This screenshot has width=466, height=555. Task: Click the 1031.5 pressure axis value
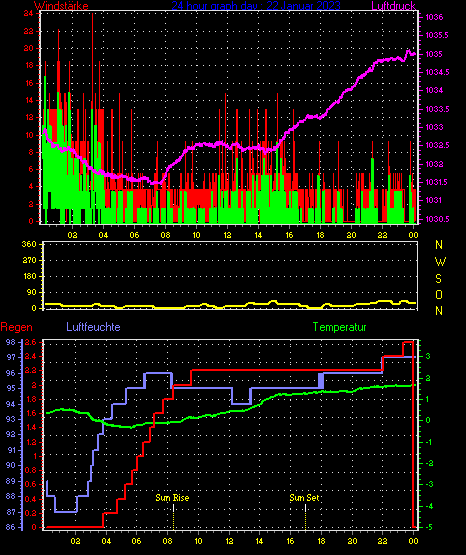(x=437, y=182)
